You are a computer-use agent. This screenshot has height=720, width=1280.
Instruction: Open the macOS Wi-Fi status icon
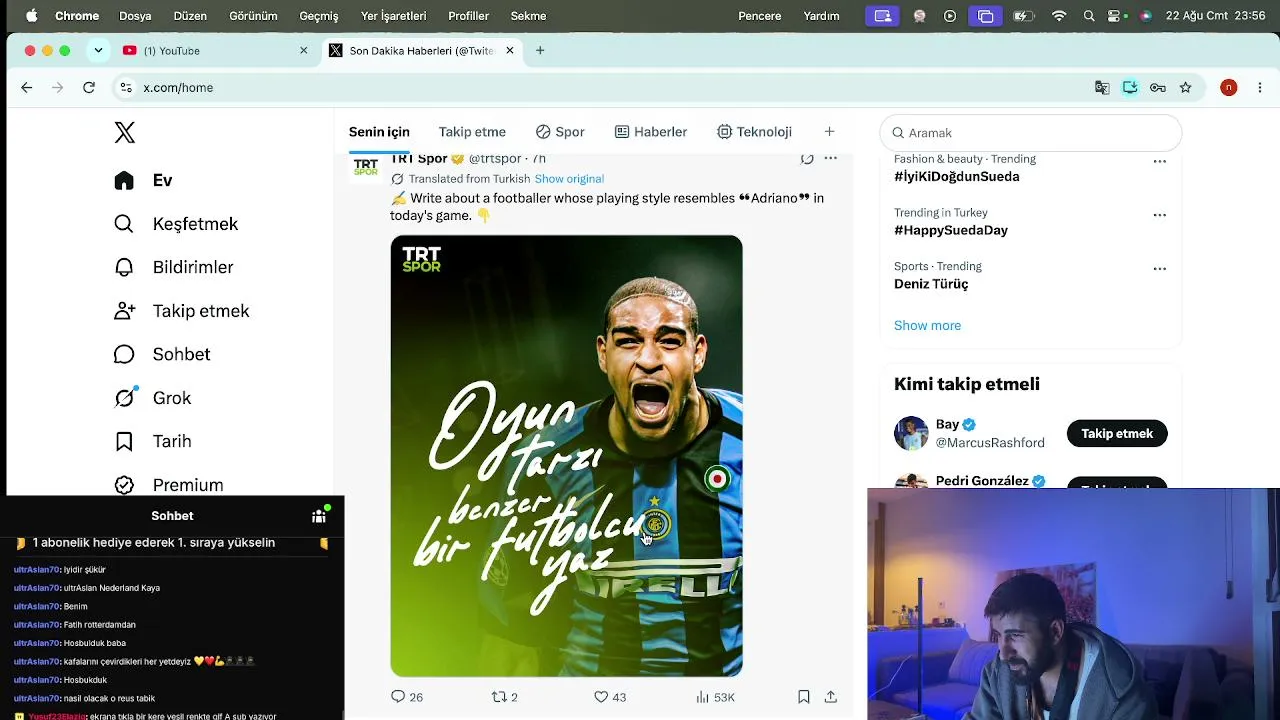1059,16
